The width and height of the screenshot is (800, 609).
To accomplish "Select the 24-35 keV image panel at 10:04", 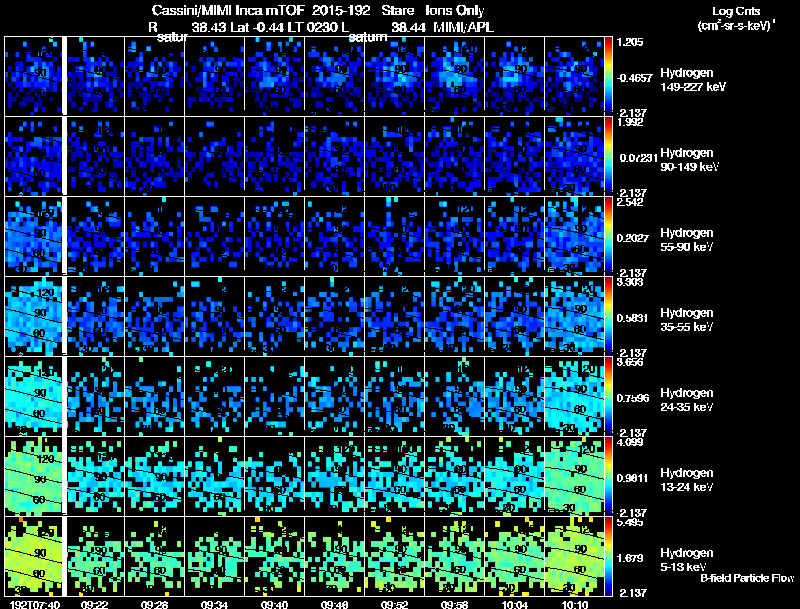I will coord(514,396).
